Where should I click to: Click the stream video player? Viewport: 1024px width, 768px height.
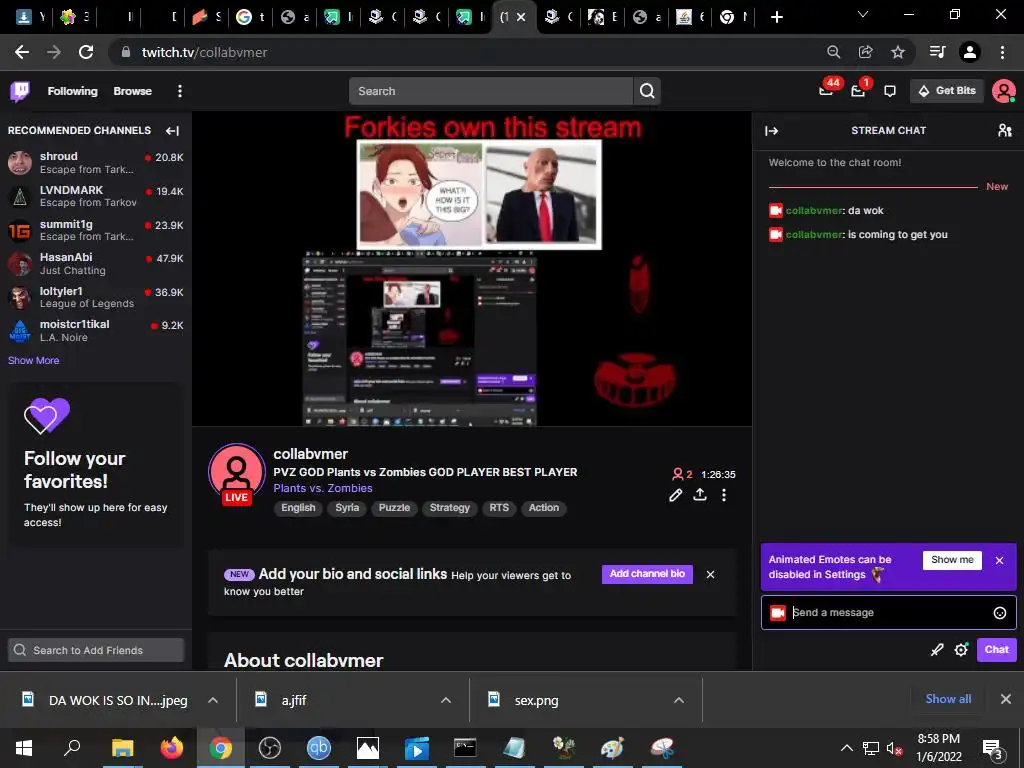pyautogui.click(x=472, y=269)
